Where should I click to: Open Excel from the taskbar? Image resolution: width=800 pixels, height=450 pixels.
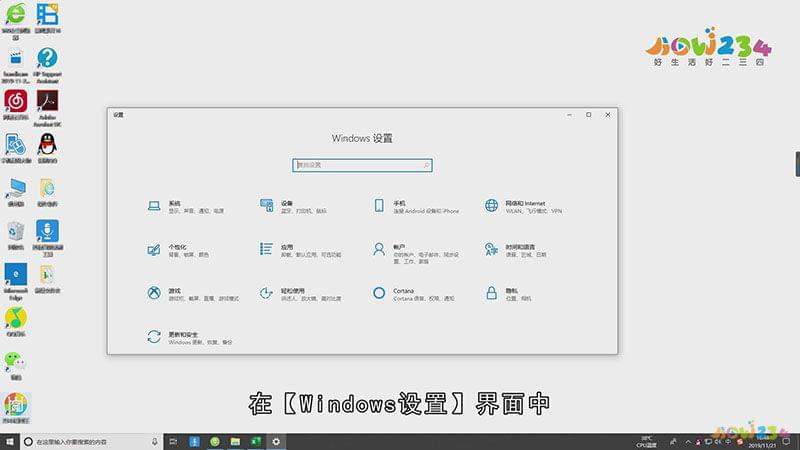pyautogui.click(x=256, y=441)
